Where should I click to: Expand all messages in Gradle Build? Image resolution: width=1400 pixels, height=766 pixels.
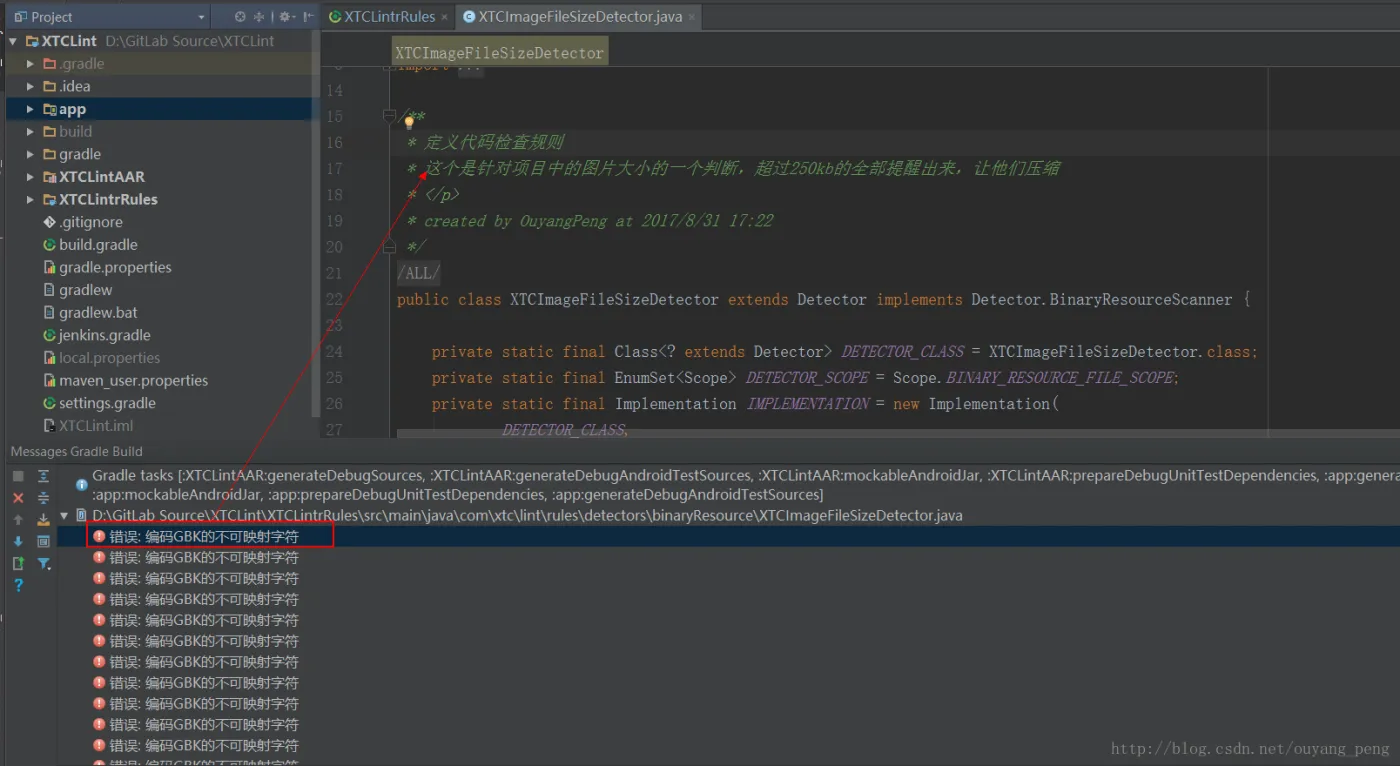pyautogui.click(x=43, y=476)
